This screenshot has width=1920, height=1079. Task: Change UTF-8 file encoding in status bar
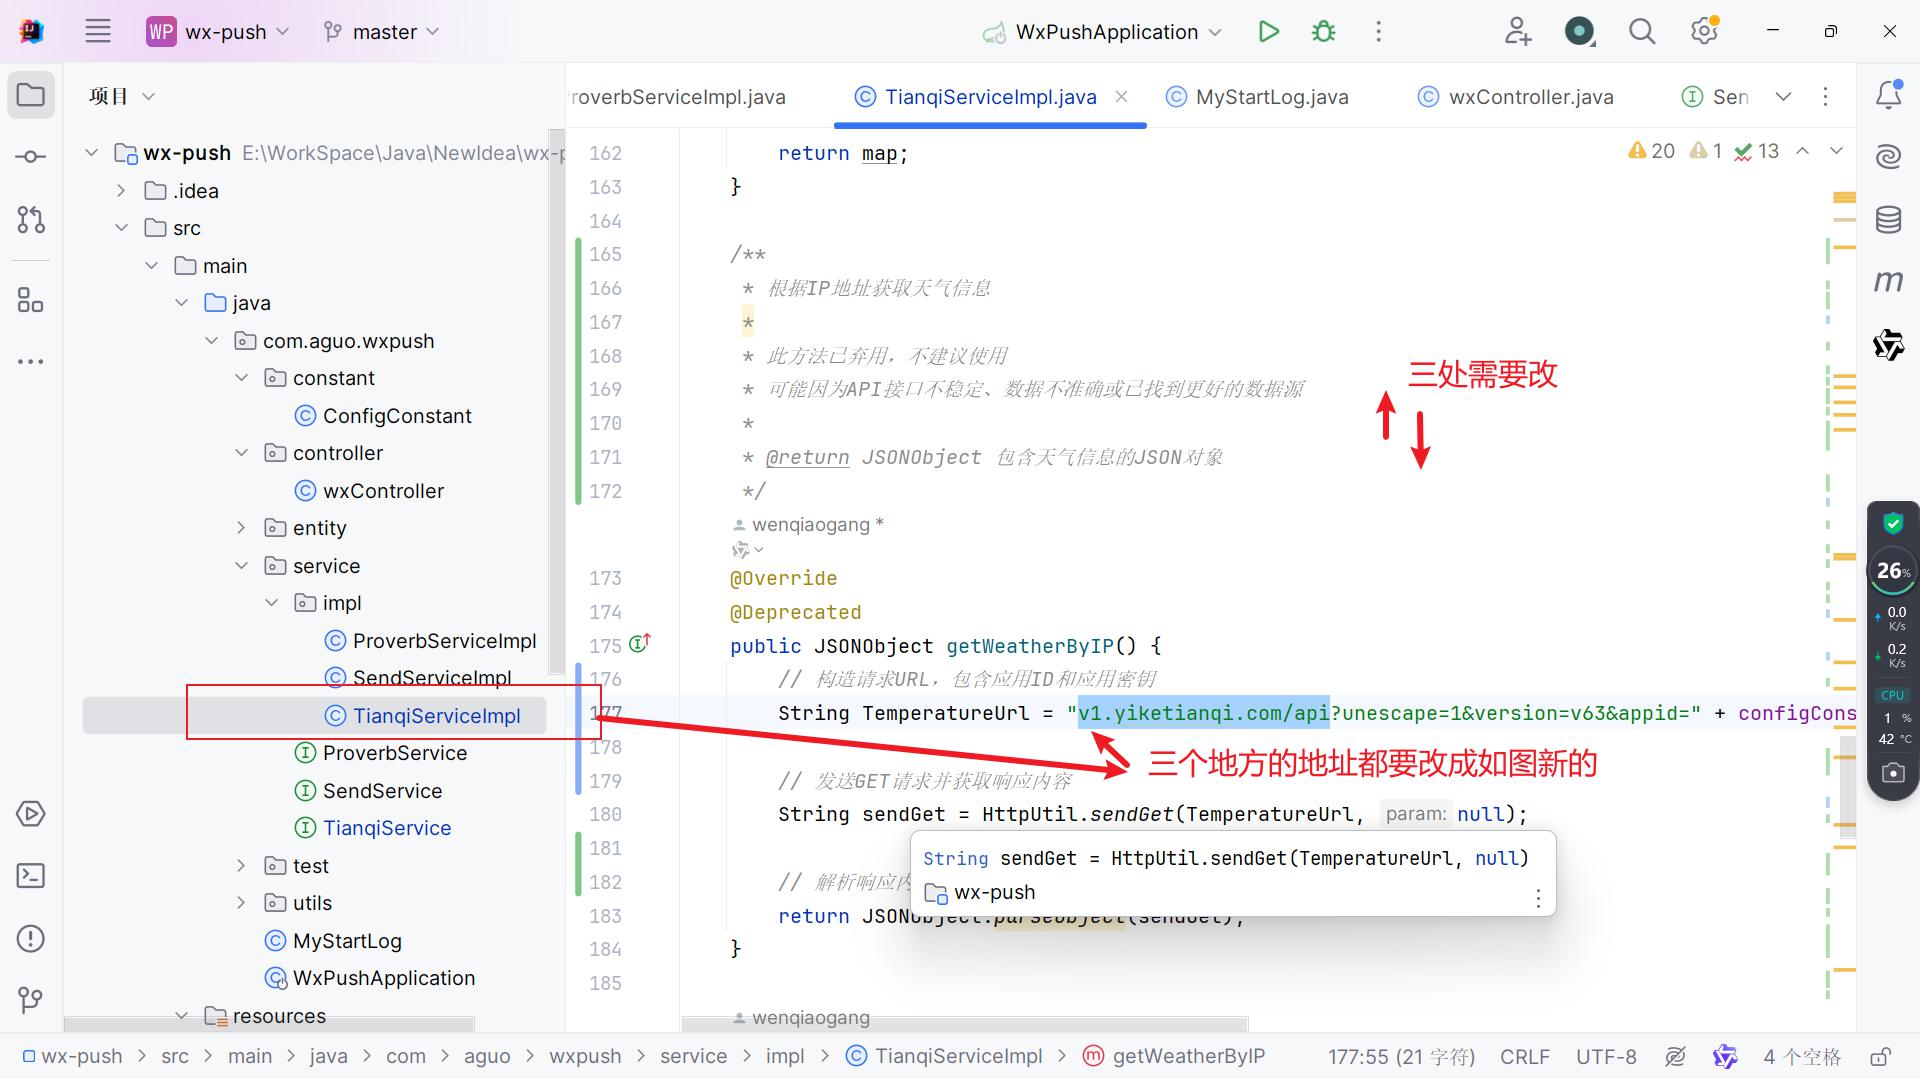pyautogui.click(x=1606, y=1056)
